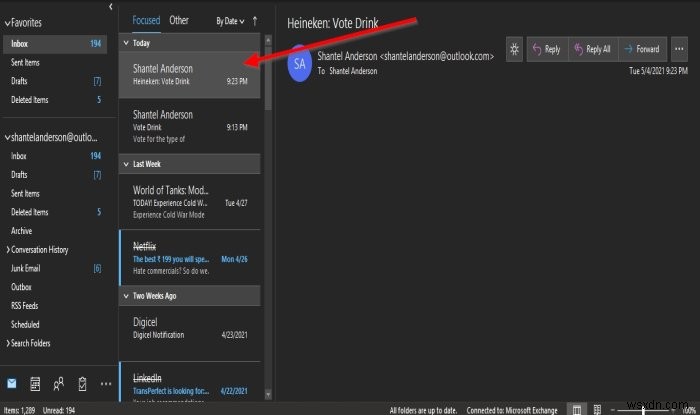Collapse the Today group
The height and width of the screenshot is (415, 700).
tap(126, 43)
